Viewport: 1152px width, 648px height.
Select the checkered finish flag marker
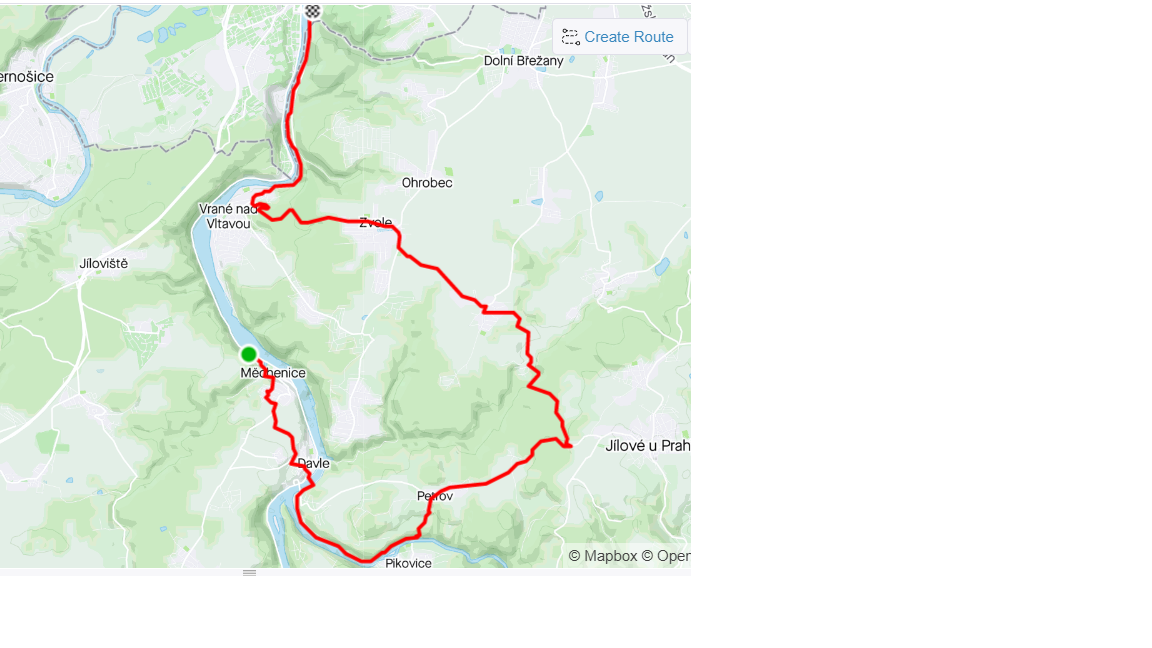pos(313,11)
